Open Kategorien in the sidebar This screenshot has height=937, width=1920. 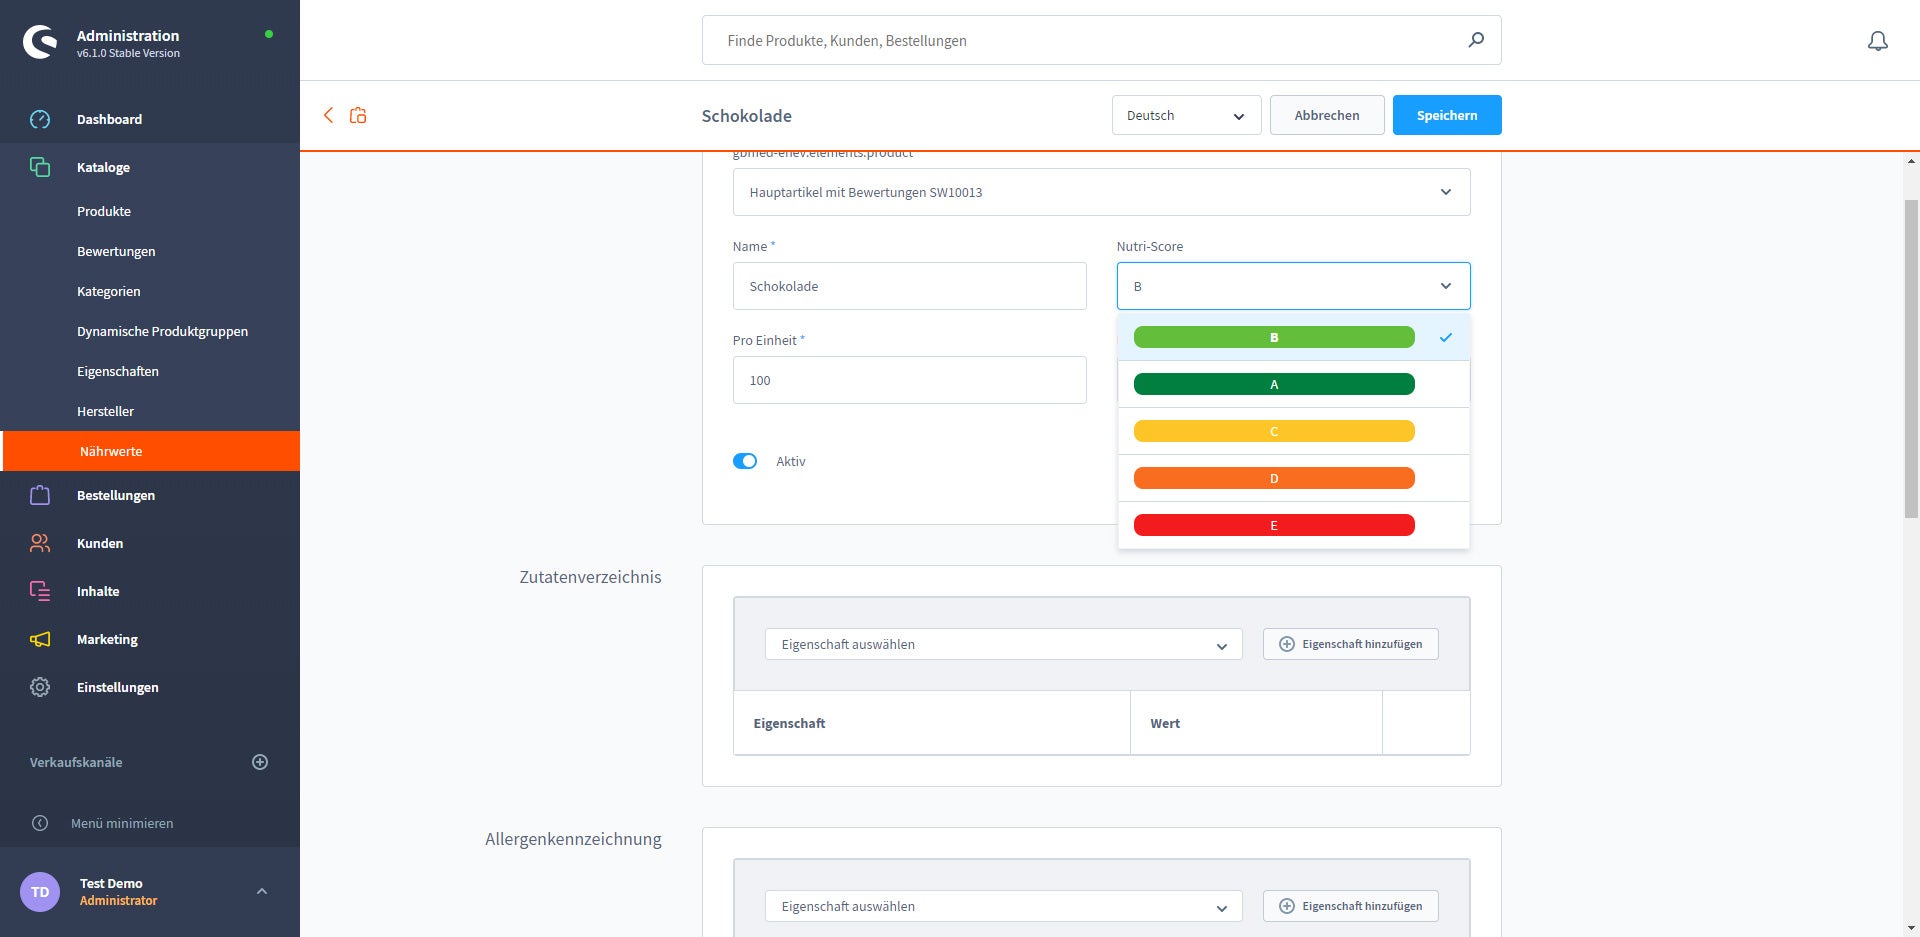click(x=109, y=291)
